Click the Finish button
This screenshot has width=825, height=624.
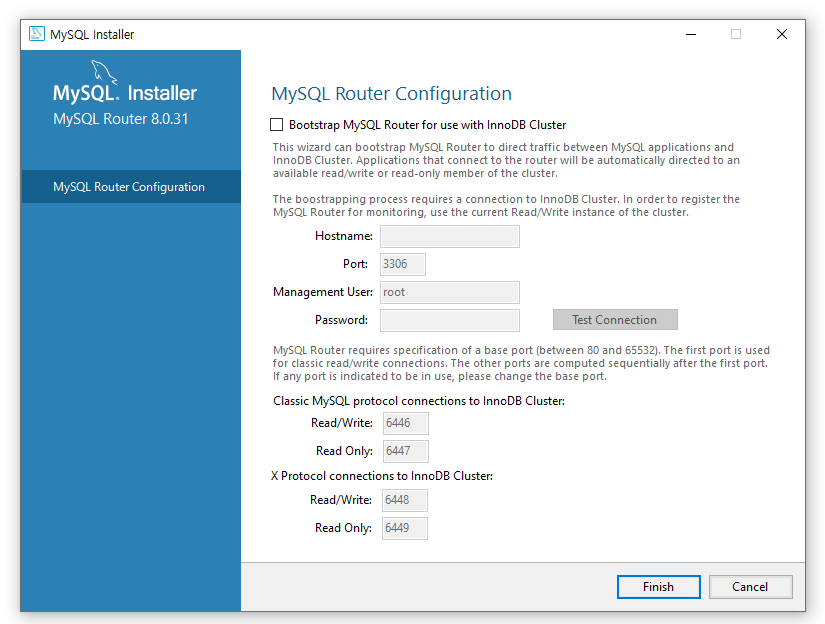(x=658, y=587)
